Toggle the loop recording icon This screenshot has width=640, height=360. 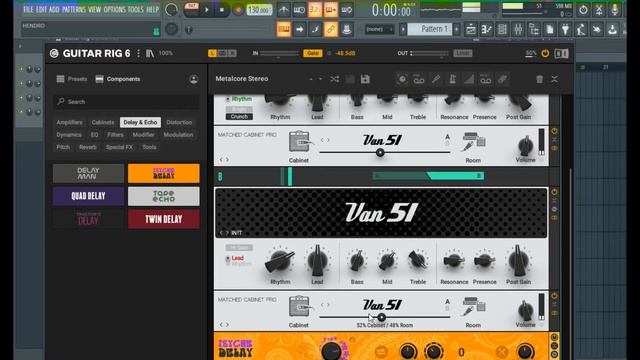click(x=347, y=10)
